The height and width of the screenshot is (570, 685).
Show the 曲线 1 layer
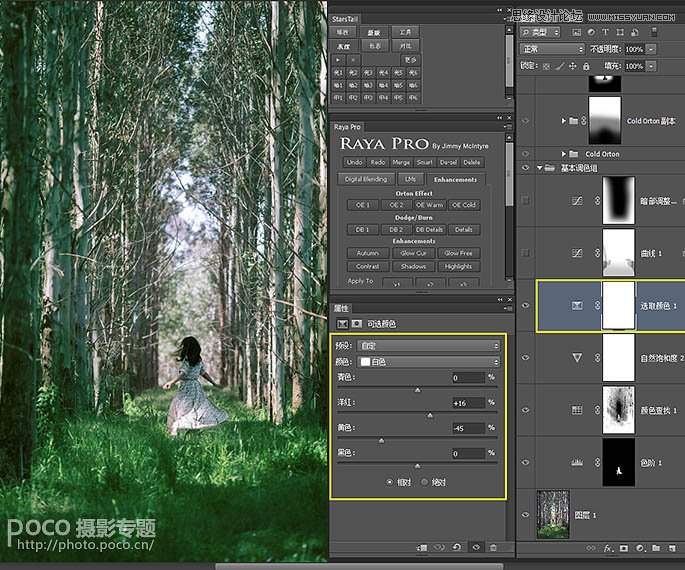(x=526, y=253)
